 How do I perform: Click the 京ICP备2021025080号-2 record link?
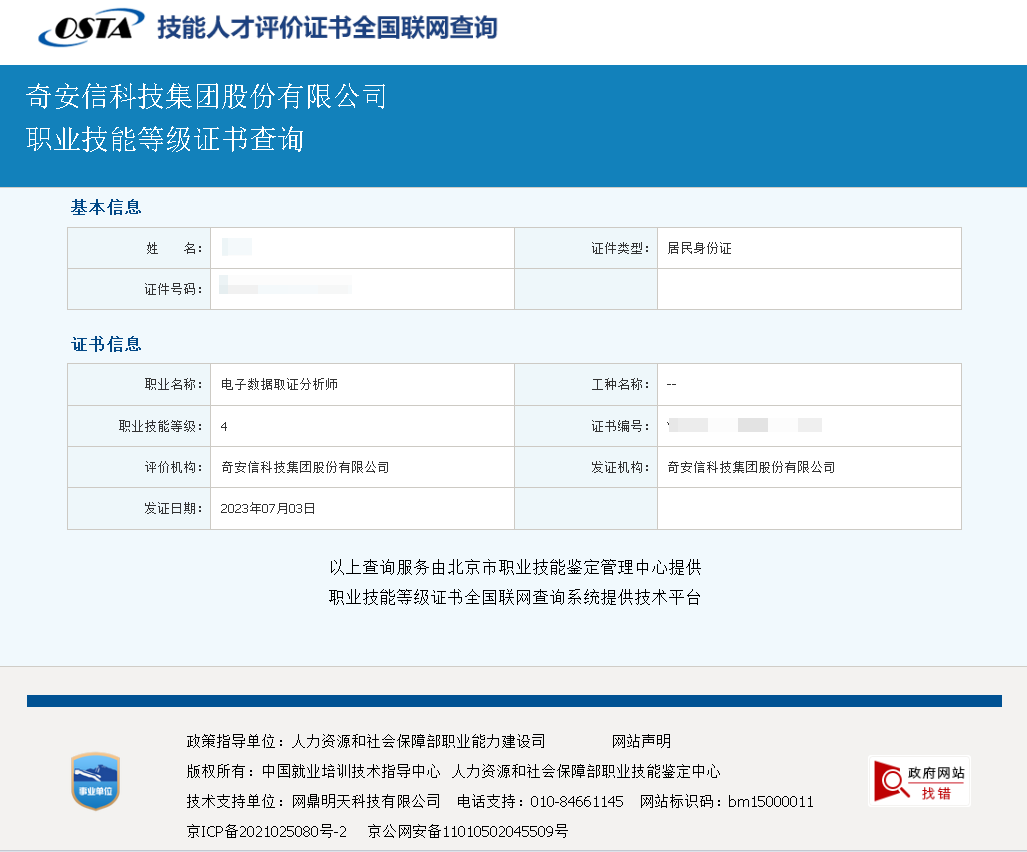pos(266,831)
